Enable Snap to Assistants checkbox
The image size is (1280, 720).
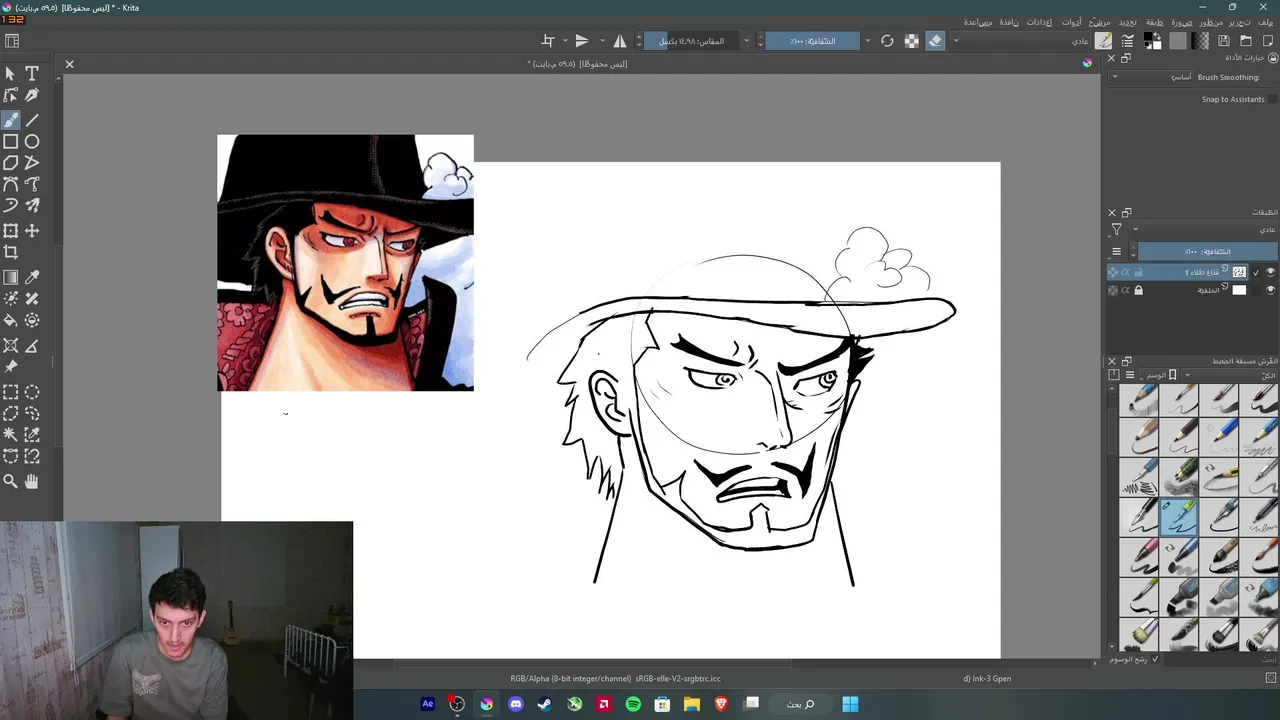[1273, 99]
